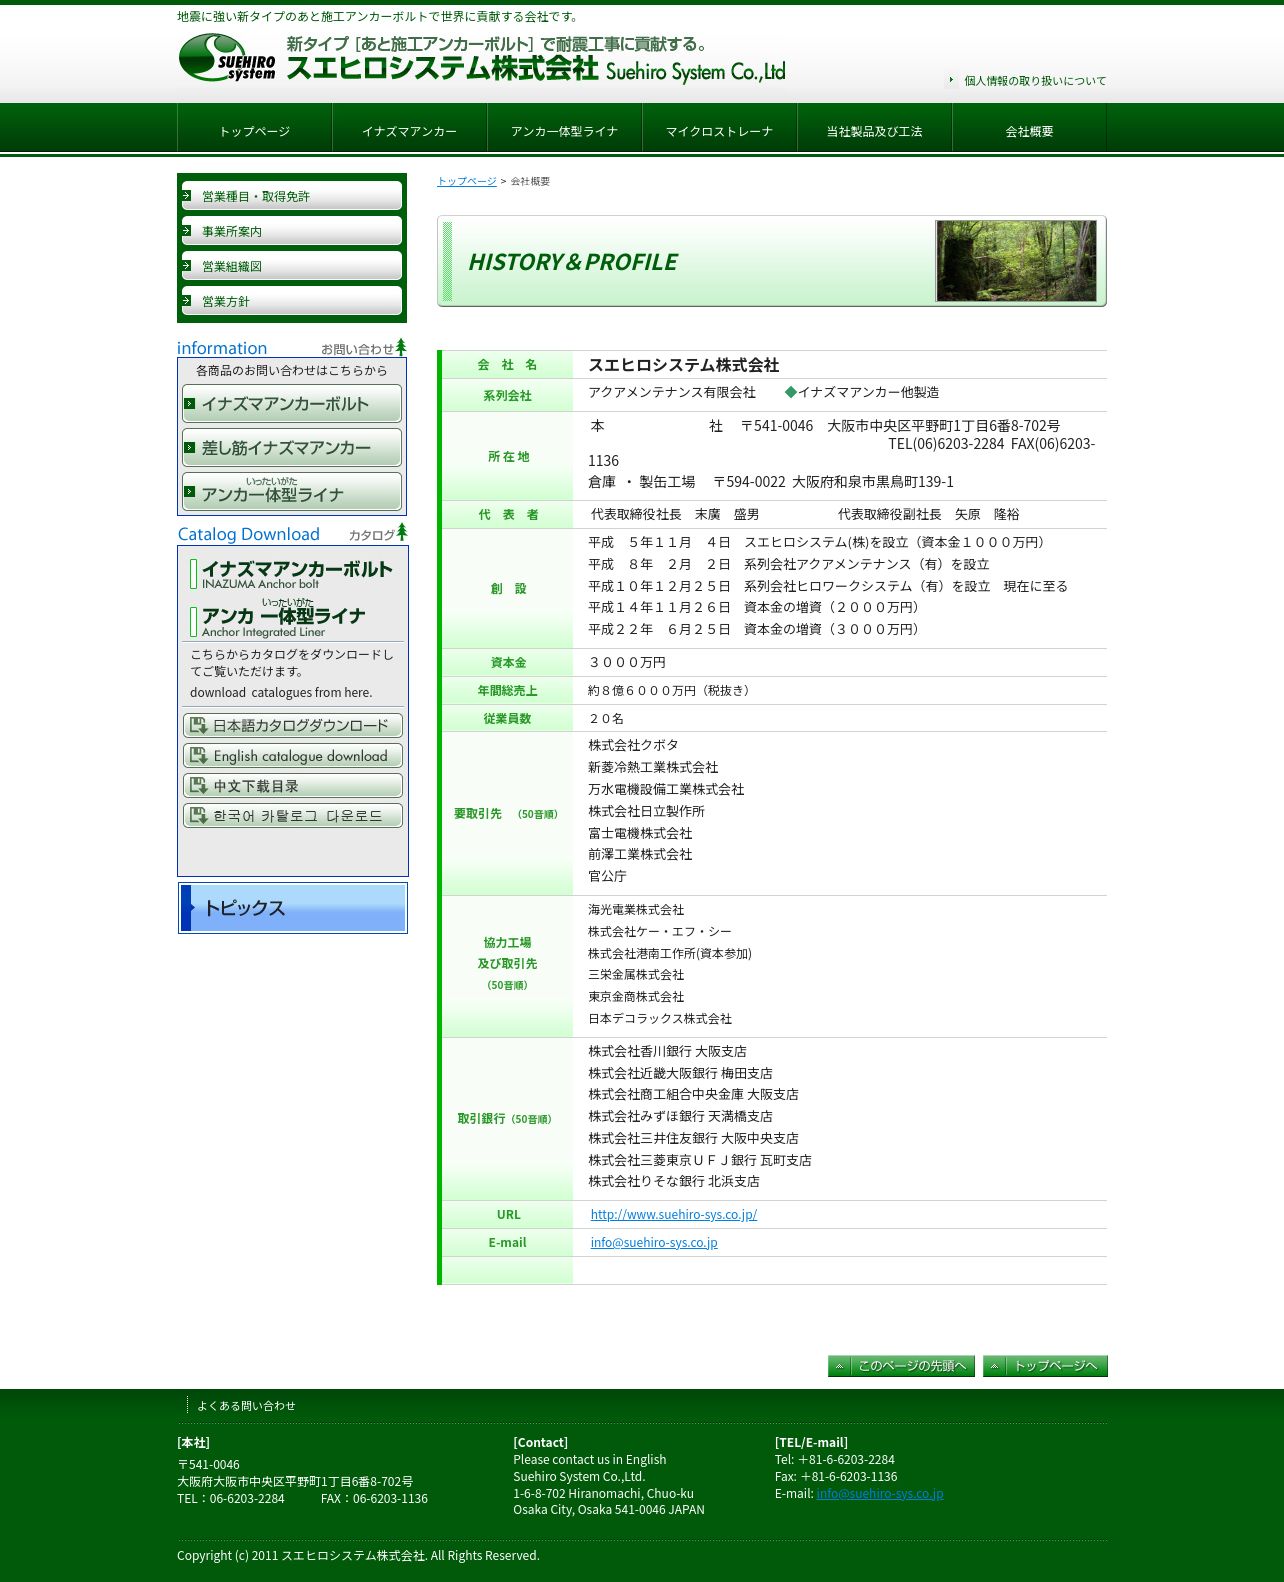Open 営業組織図 sidebar item
This screenshot has width=1284, height=1582.
tap(292, 266)
